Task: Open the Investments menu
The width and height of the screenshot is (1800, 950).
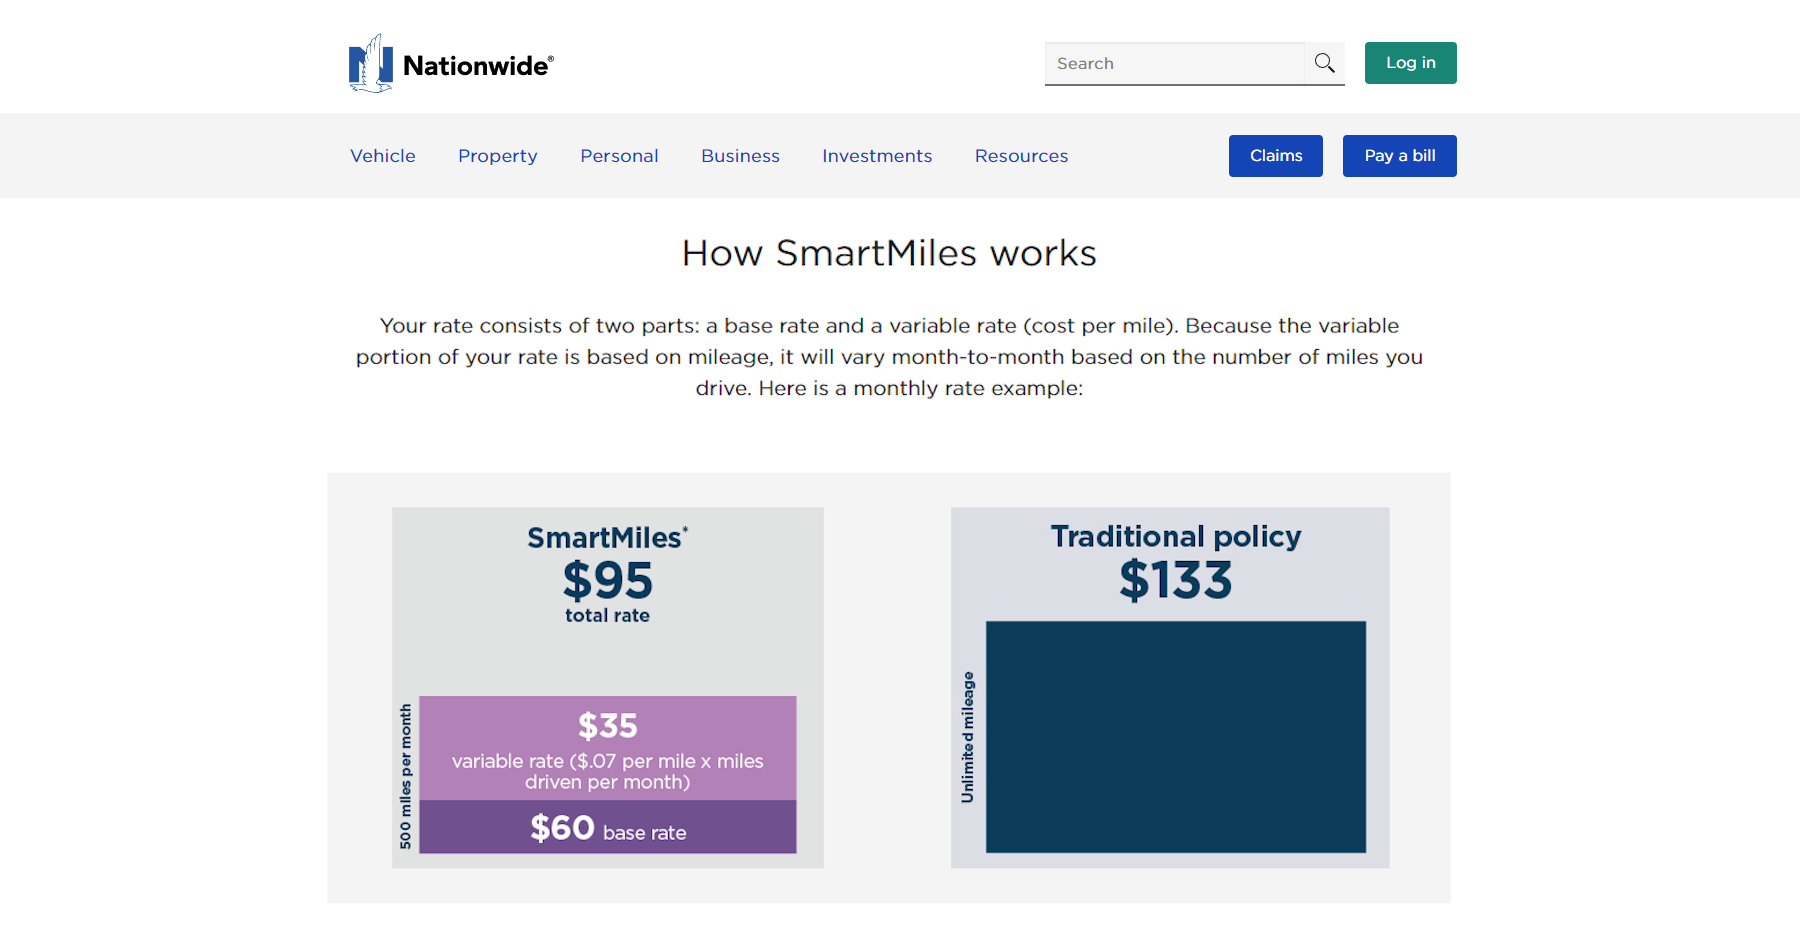Action: pyautogui.click(x=877, y=156)
